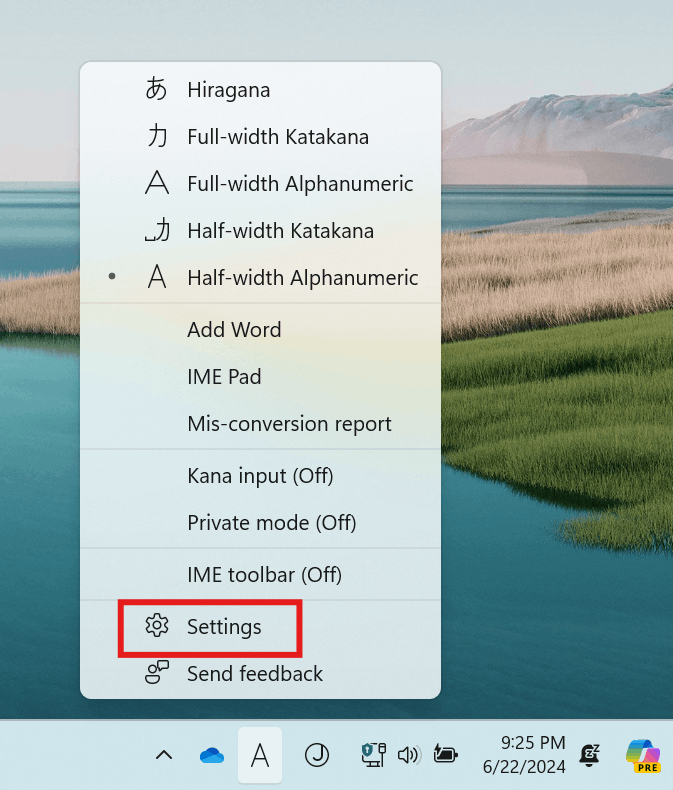Open the IME Pad
This screenshot has width=673, height=790.
click(x=260, y=377)
